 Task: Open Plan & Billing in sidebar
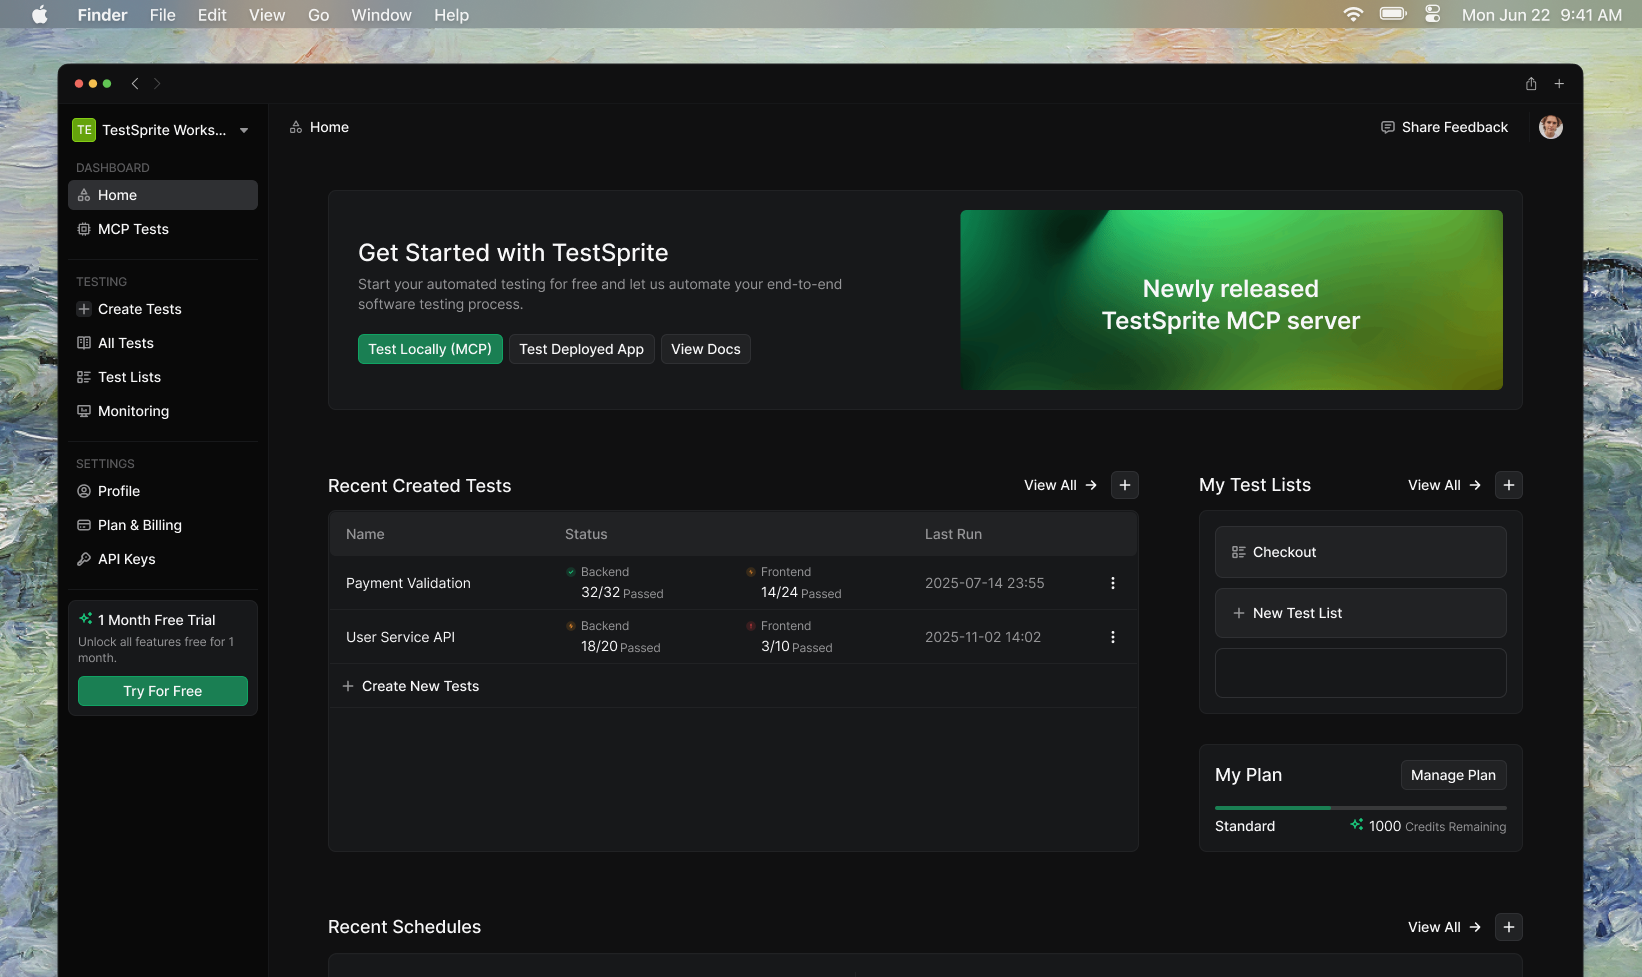pyautogui.click(x=163, y=525)
